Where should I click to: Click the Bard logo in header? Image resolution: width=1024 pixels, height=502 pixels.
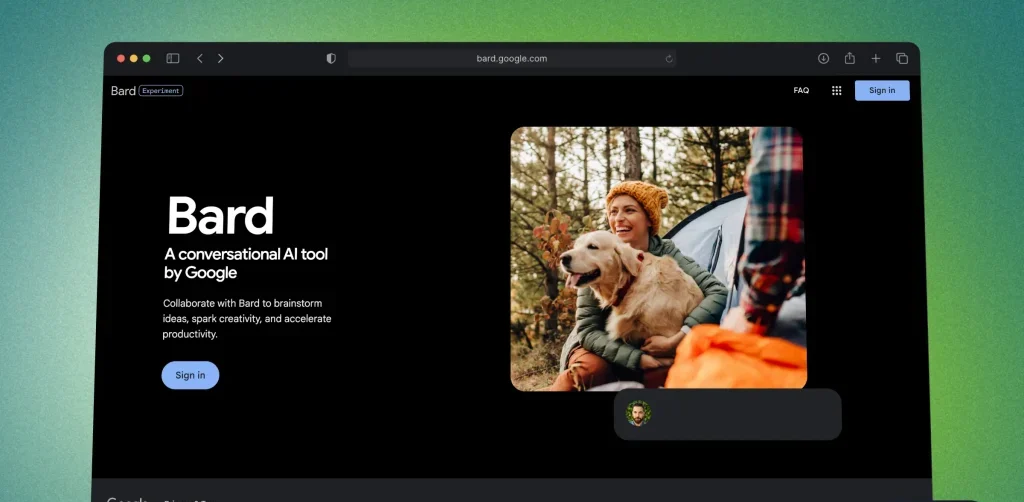point(123,91)
